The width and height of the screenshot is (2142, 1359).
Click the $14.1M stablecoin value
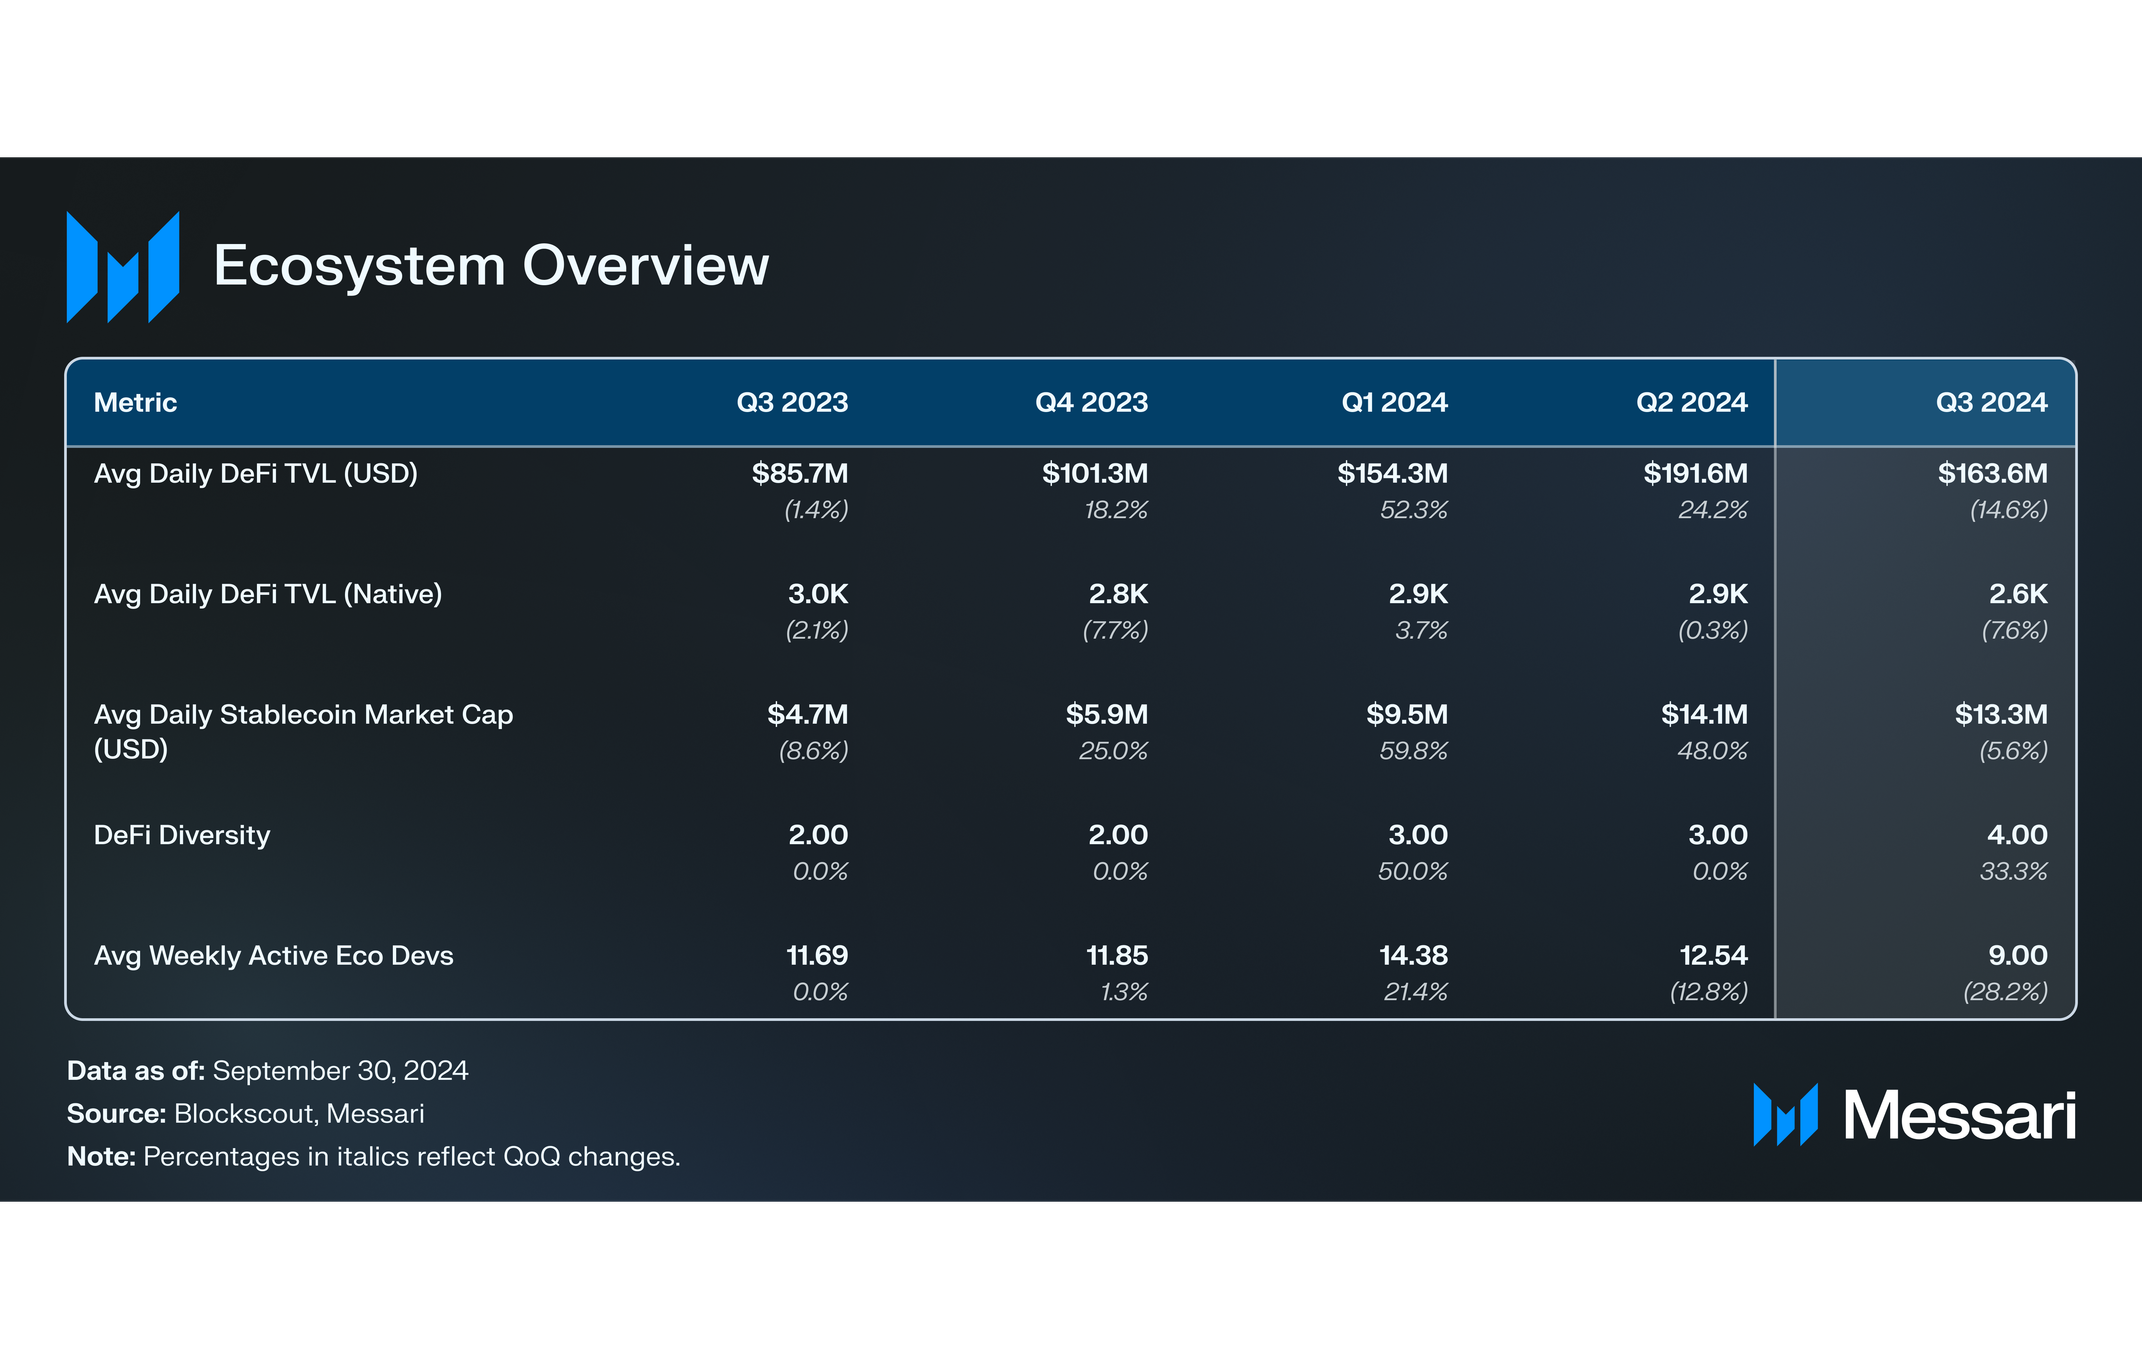tap(1704, 715)
